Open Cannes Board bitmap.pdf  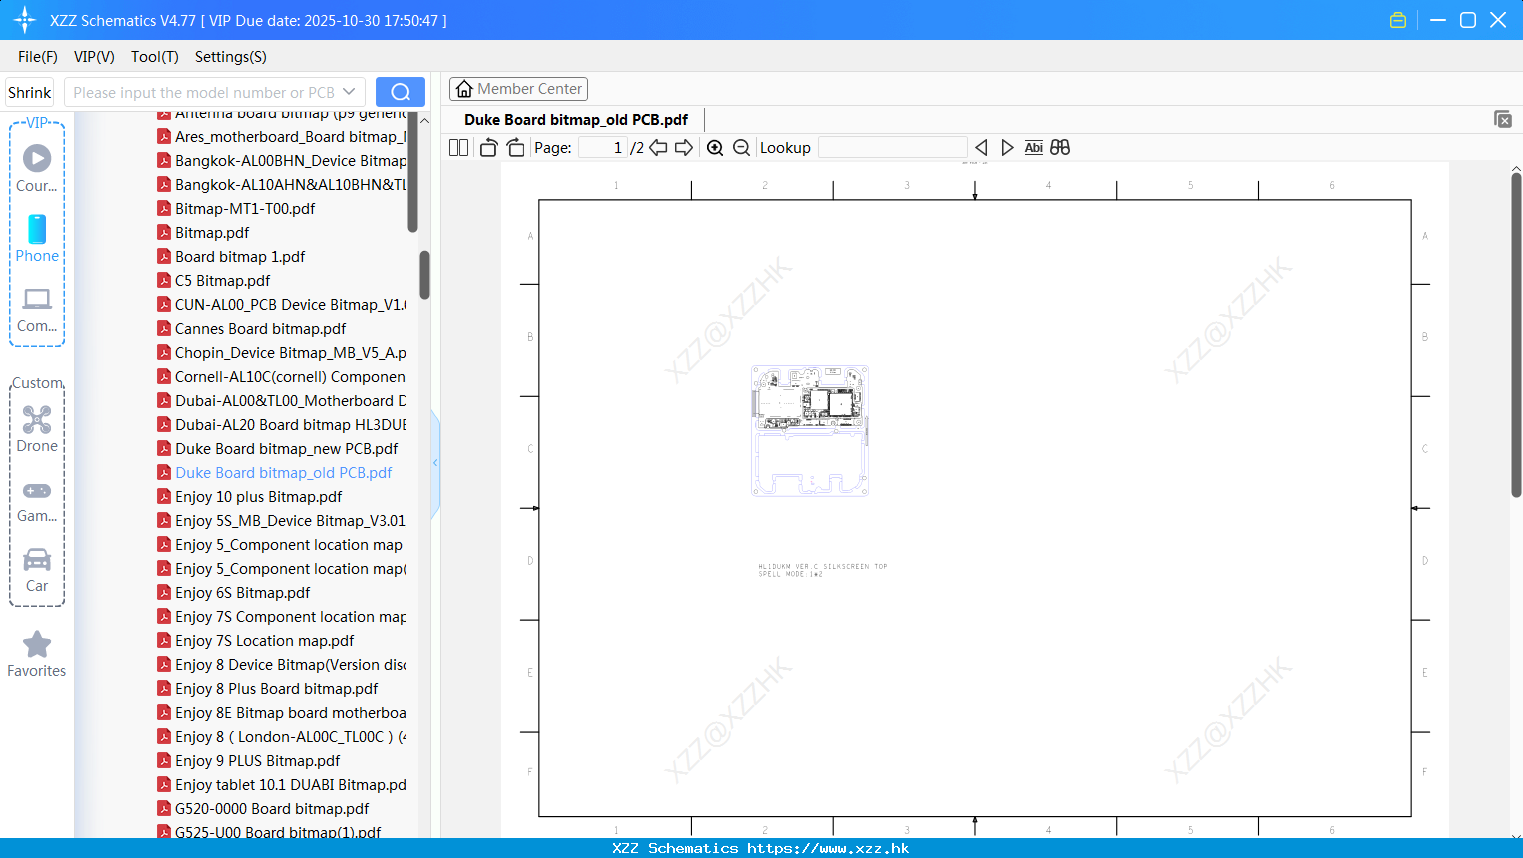(252, 329)
